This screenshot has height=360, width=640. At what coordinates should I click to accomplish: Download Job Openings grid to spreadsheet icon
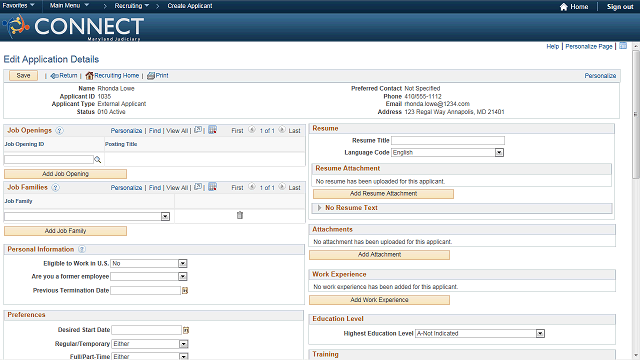[x=212, y=130]
